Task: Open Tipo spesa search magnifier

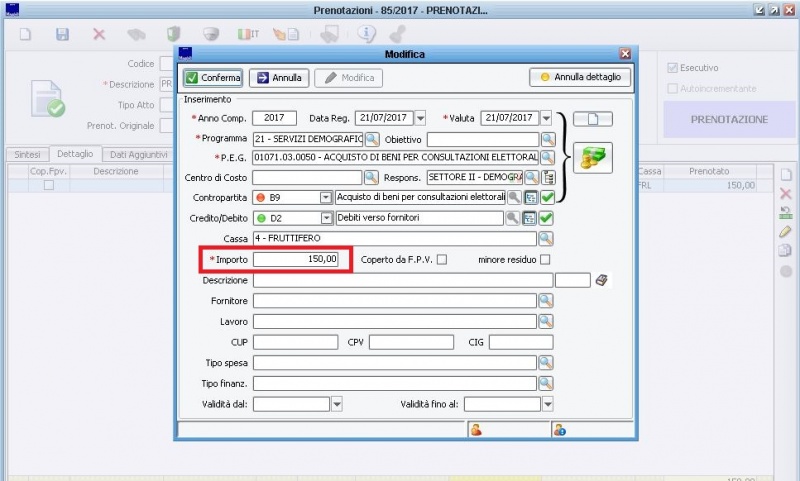Action: click(545, 363)
